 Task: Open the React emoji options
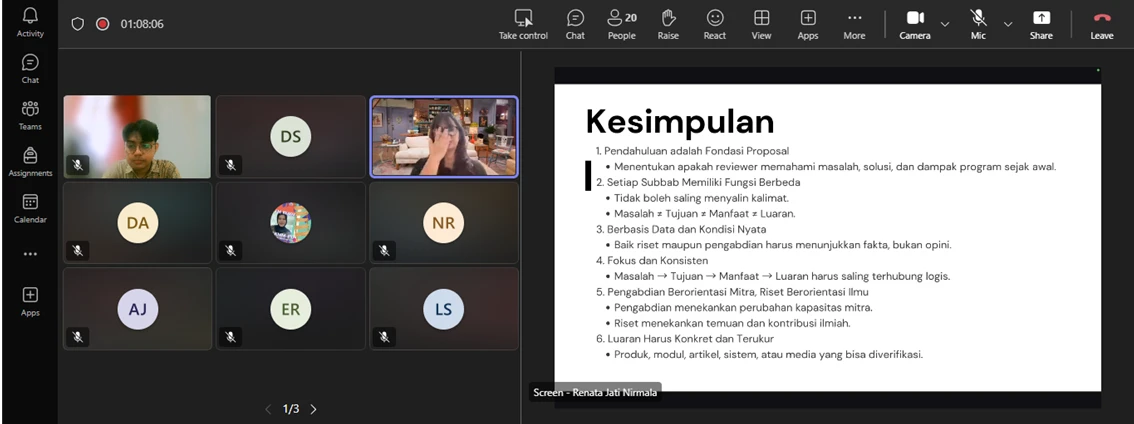714,24
